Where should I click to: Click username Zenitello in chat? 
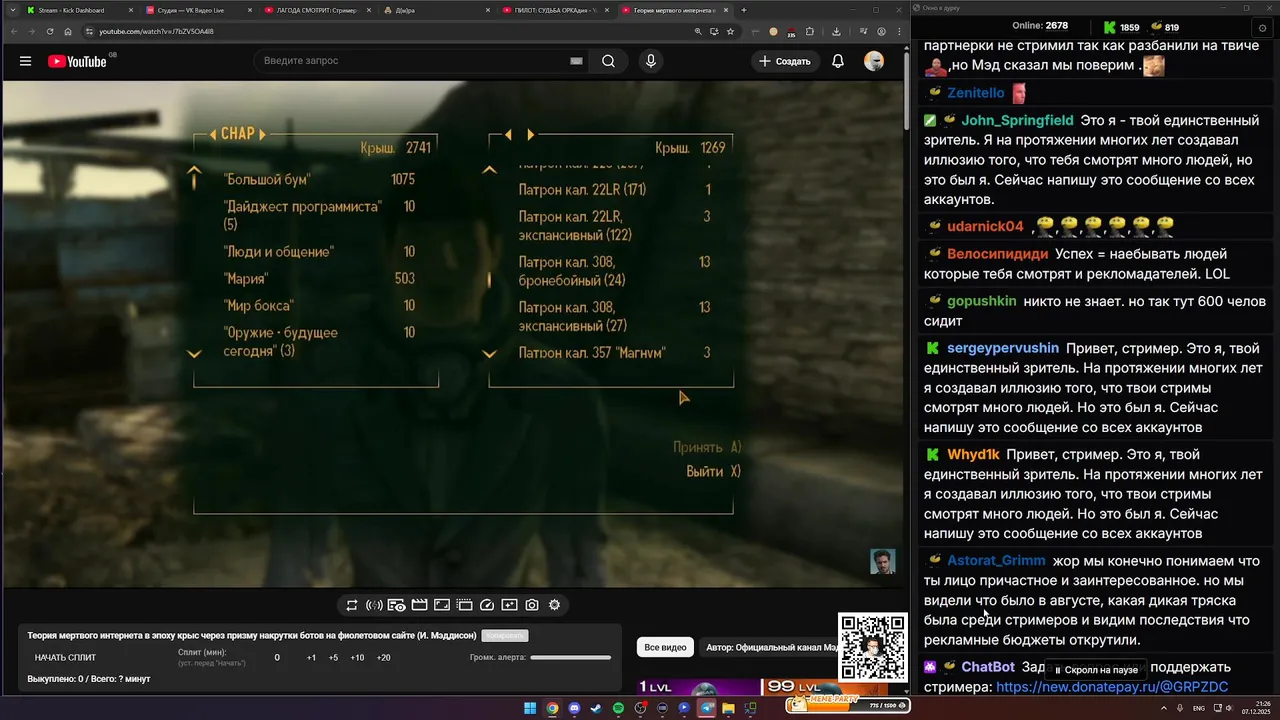click(976, 93)
